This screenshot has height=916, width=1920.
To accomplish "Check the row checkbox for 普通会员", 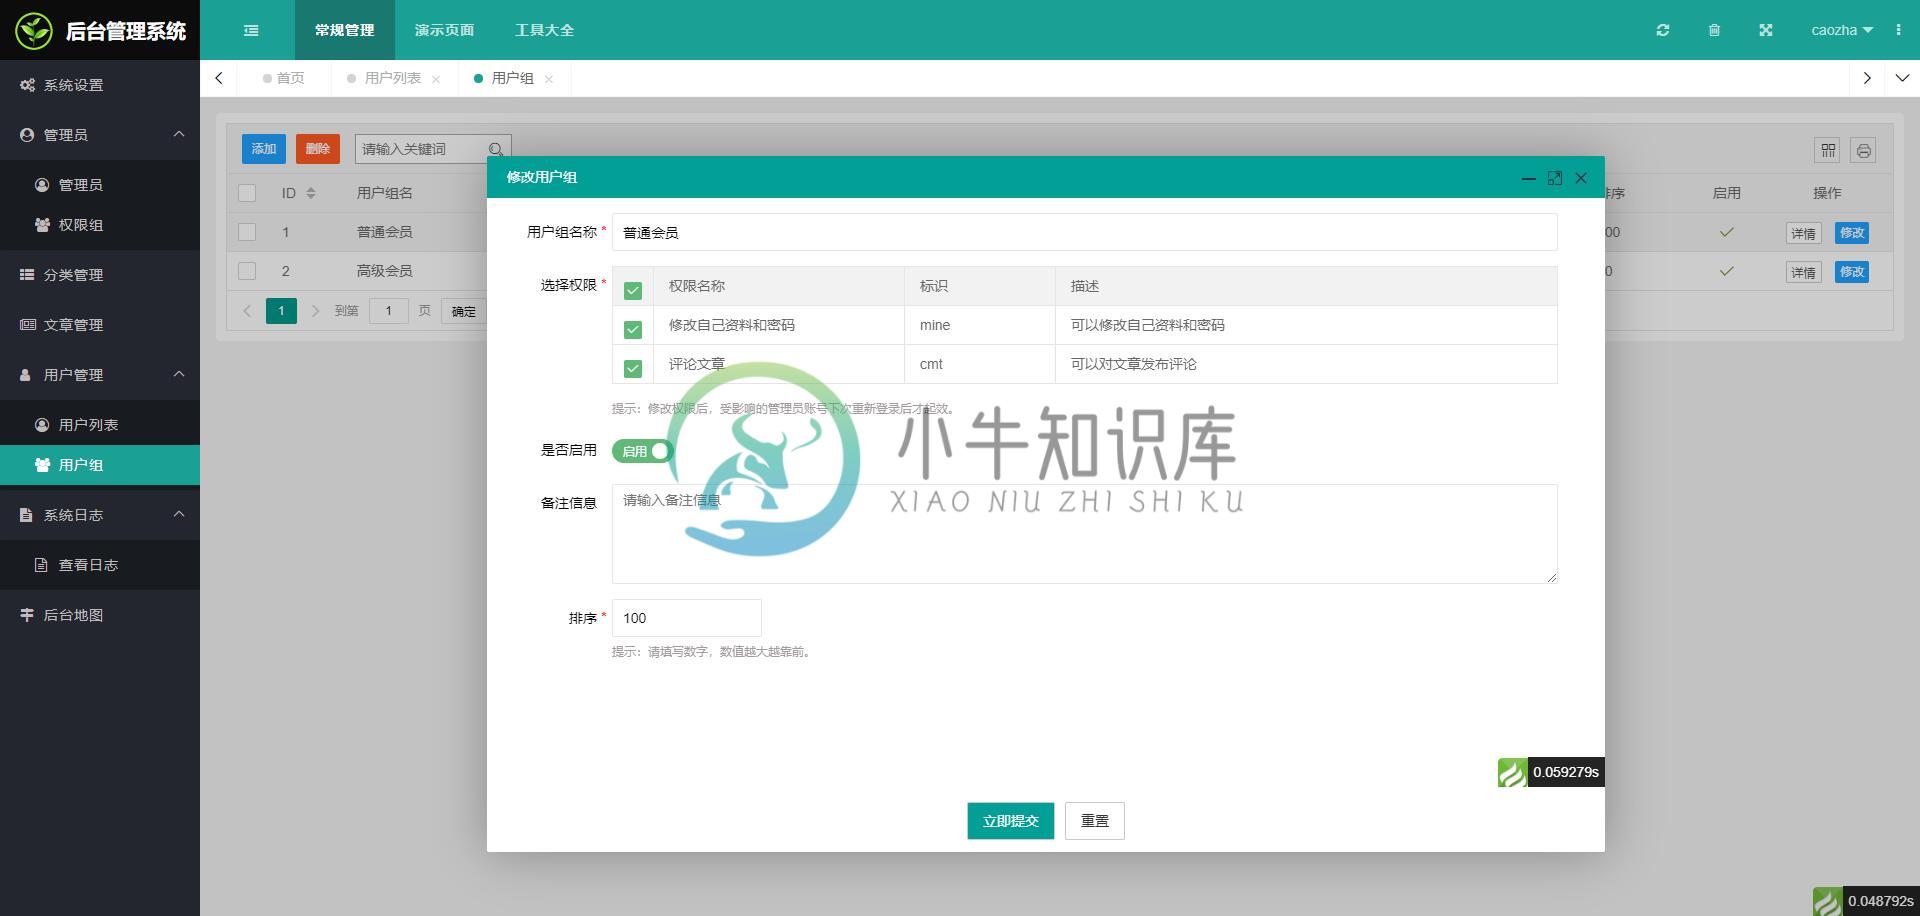I will pyautogui.click(x=247, y=232).
